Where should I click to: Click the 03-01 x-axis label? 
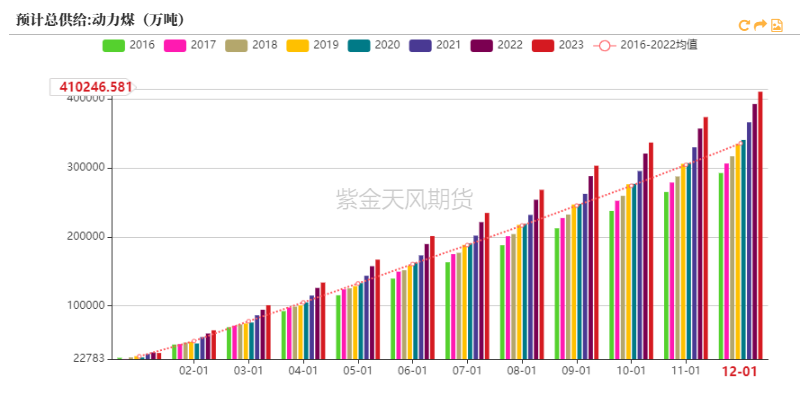tap(248, 371)
